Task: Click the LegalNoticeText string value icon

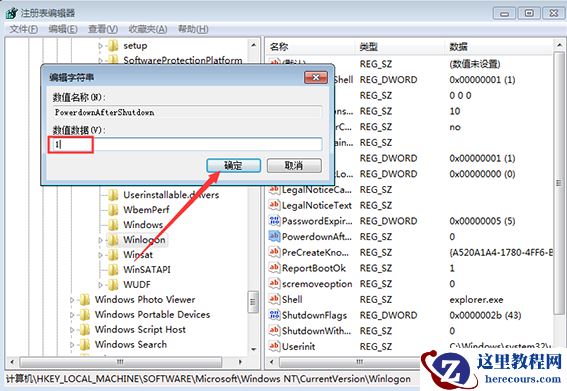Action: click(x=274, y=205)
